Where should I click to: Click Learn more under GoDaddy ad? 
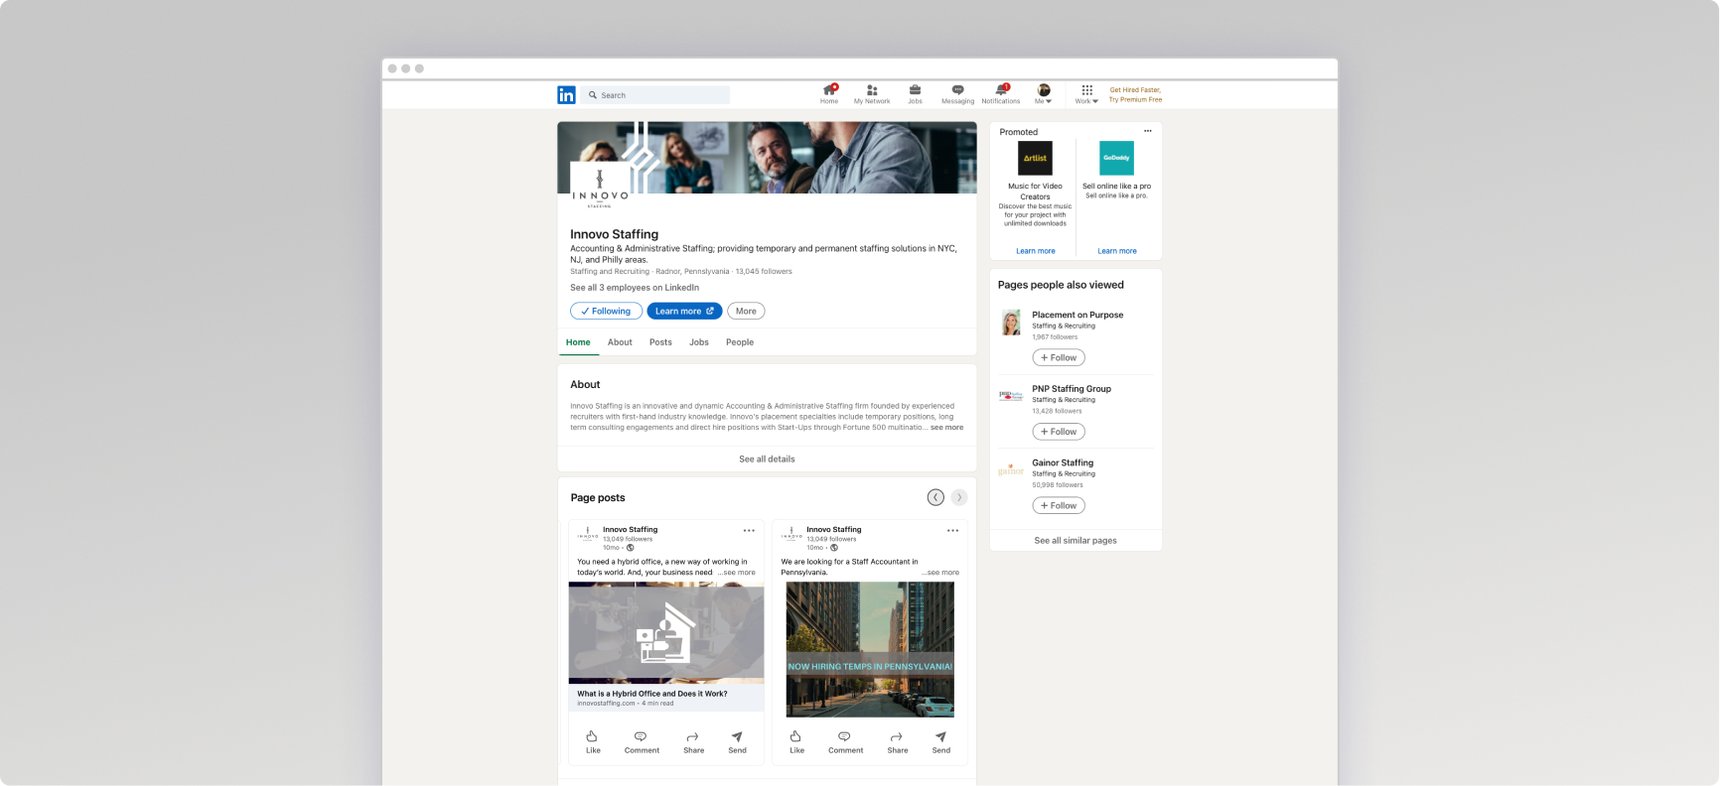tap(1117, 251)
